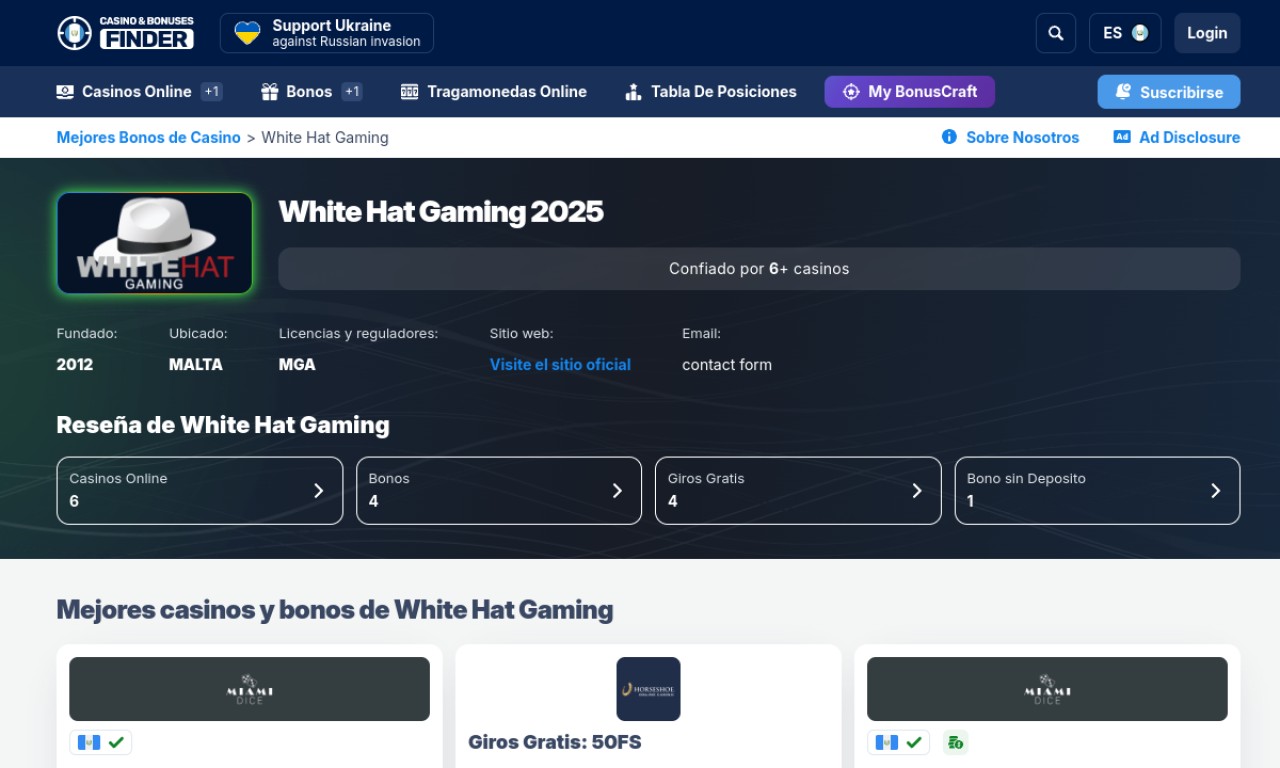Click White Hat Gaming breadcrumb text

point(325,138)
